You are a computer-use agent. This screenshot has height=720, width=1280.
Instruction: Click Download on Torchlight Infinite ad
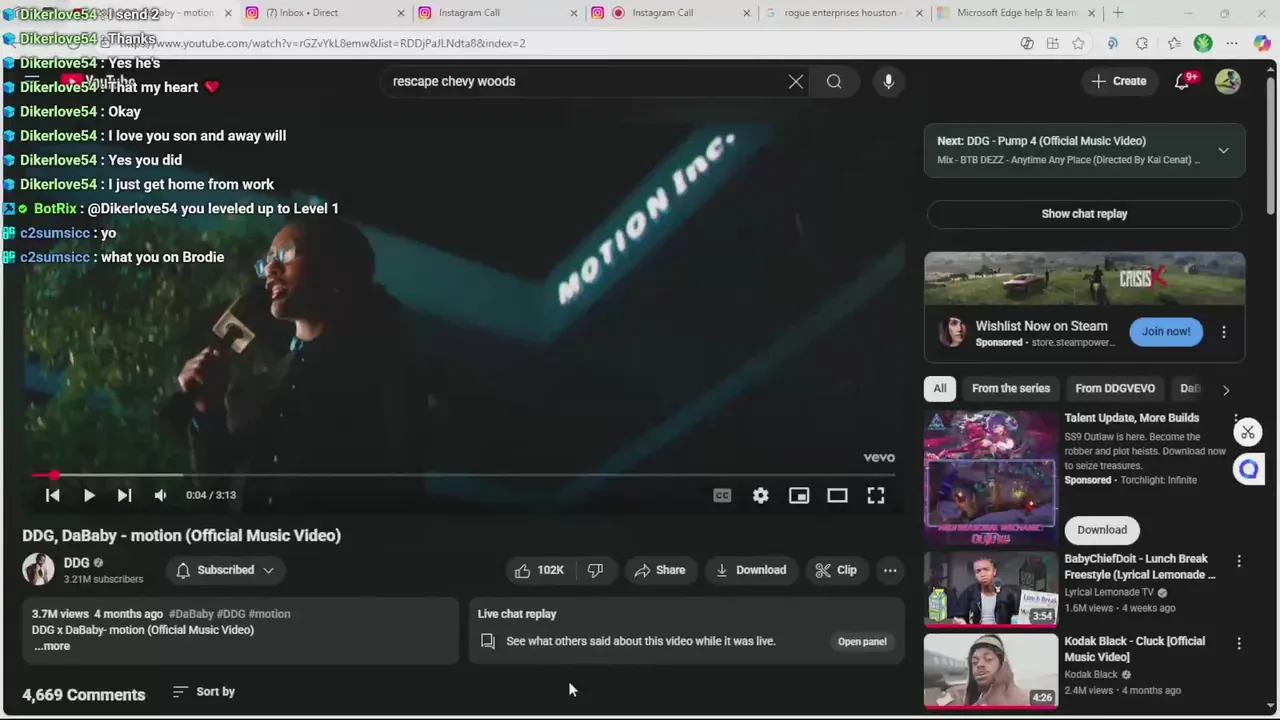(1102, 530)
